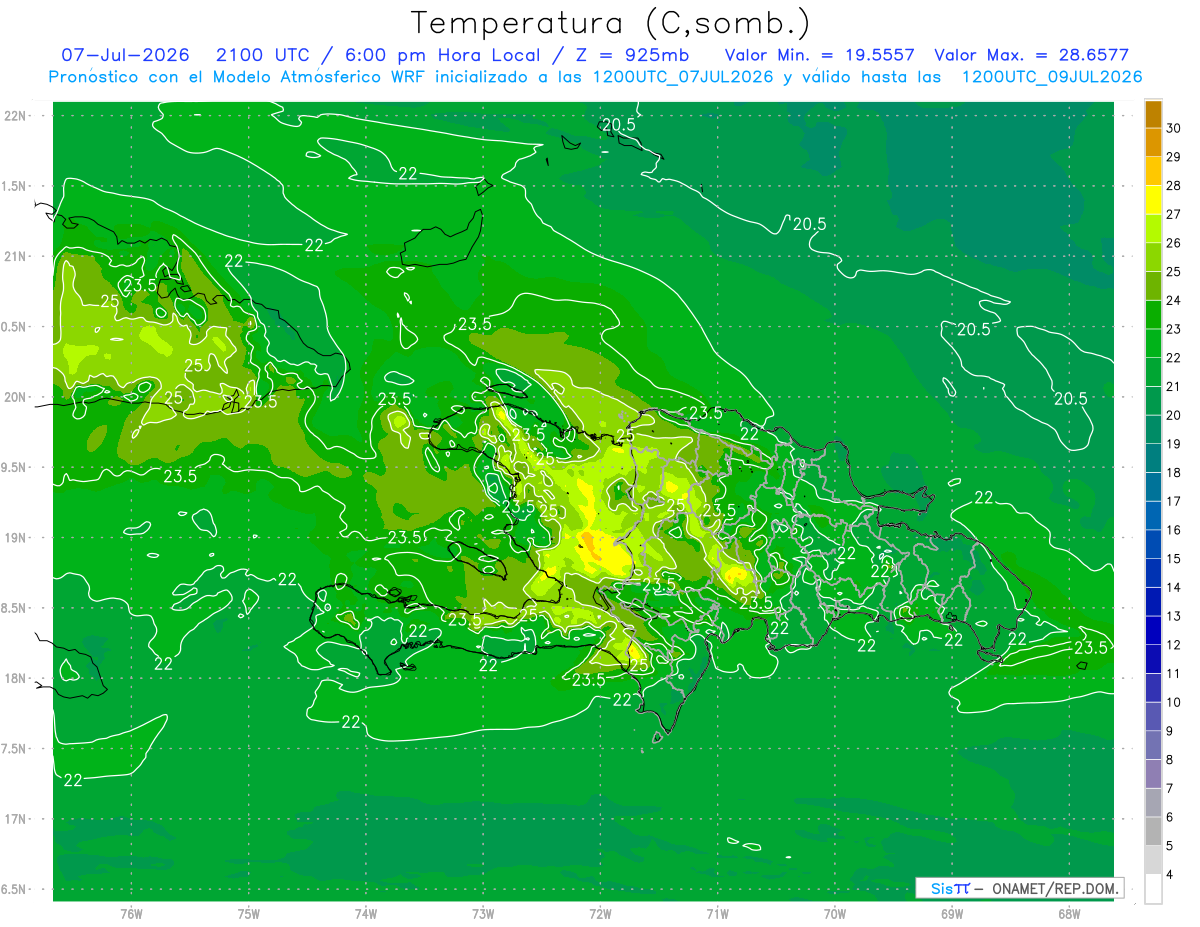Select the initialization time 1200UTC_07JUL2026
The height and width of the screenshot is (927, 1200).
pos(682,77)
